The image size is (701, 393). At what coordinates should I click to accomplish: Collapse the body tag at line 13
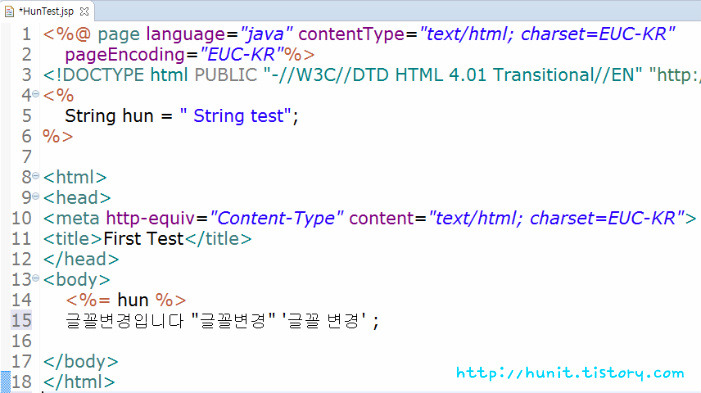35,279
